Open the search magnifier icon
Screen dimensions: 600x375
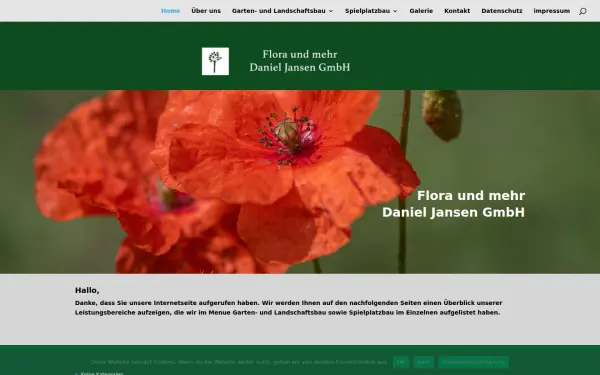pyautogui.click(x=582, y=11)
